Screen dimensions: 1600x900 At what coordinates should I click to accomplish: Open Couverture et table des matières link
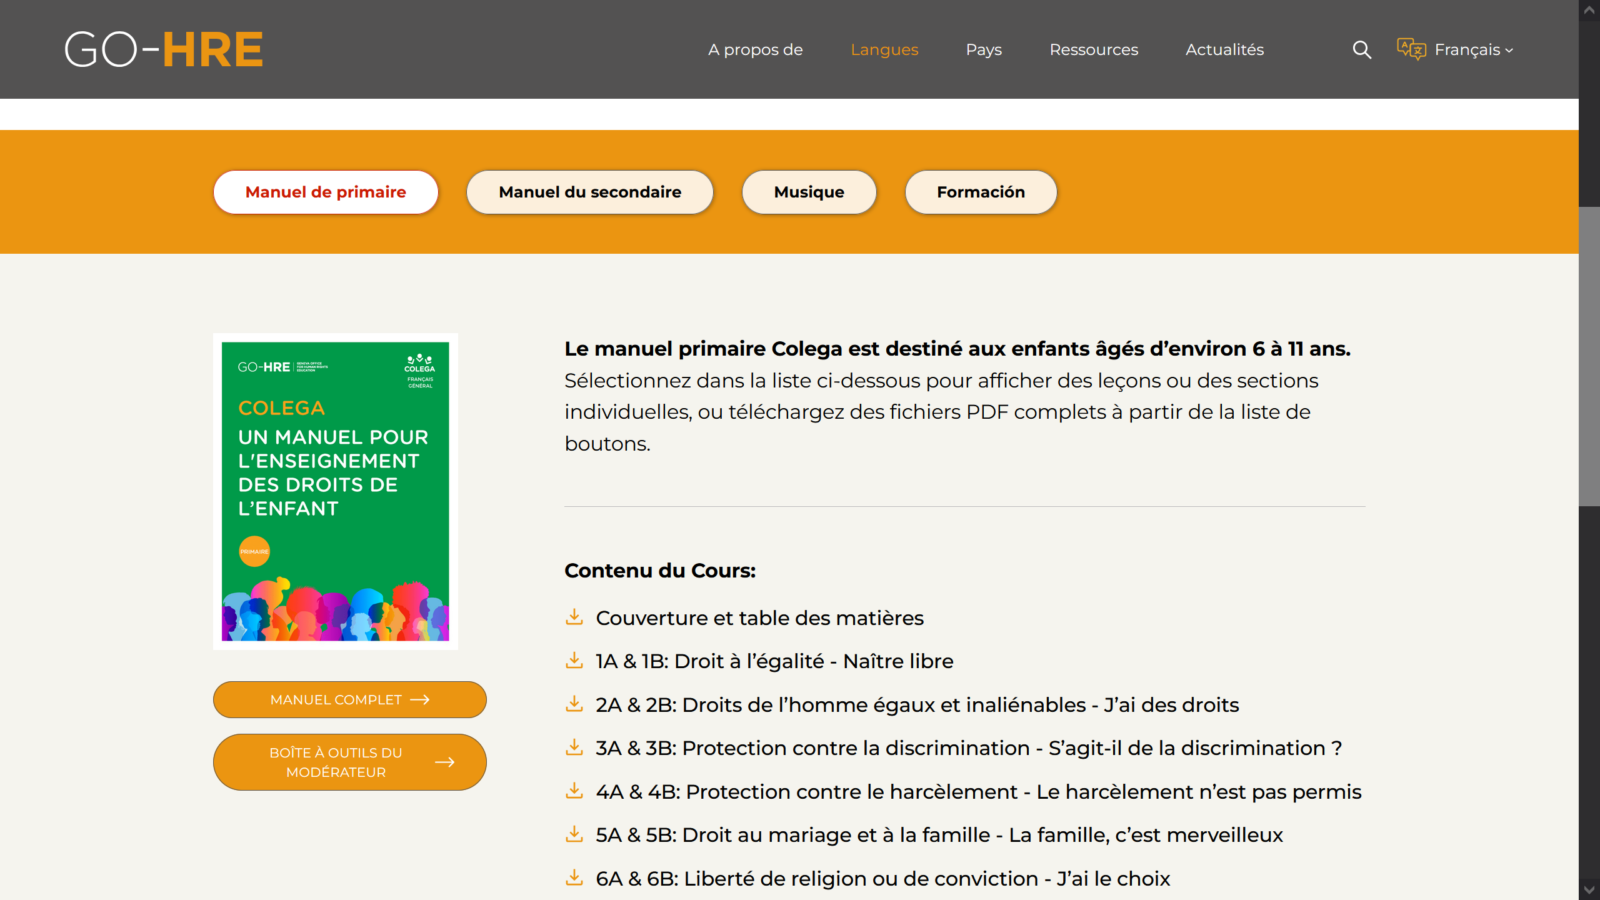760,618
